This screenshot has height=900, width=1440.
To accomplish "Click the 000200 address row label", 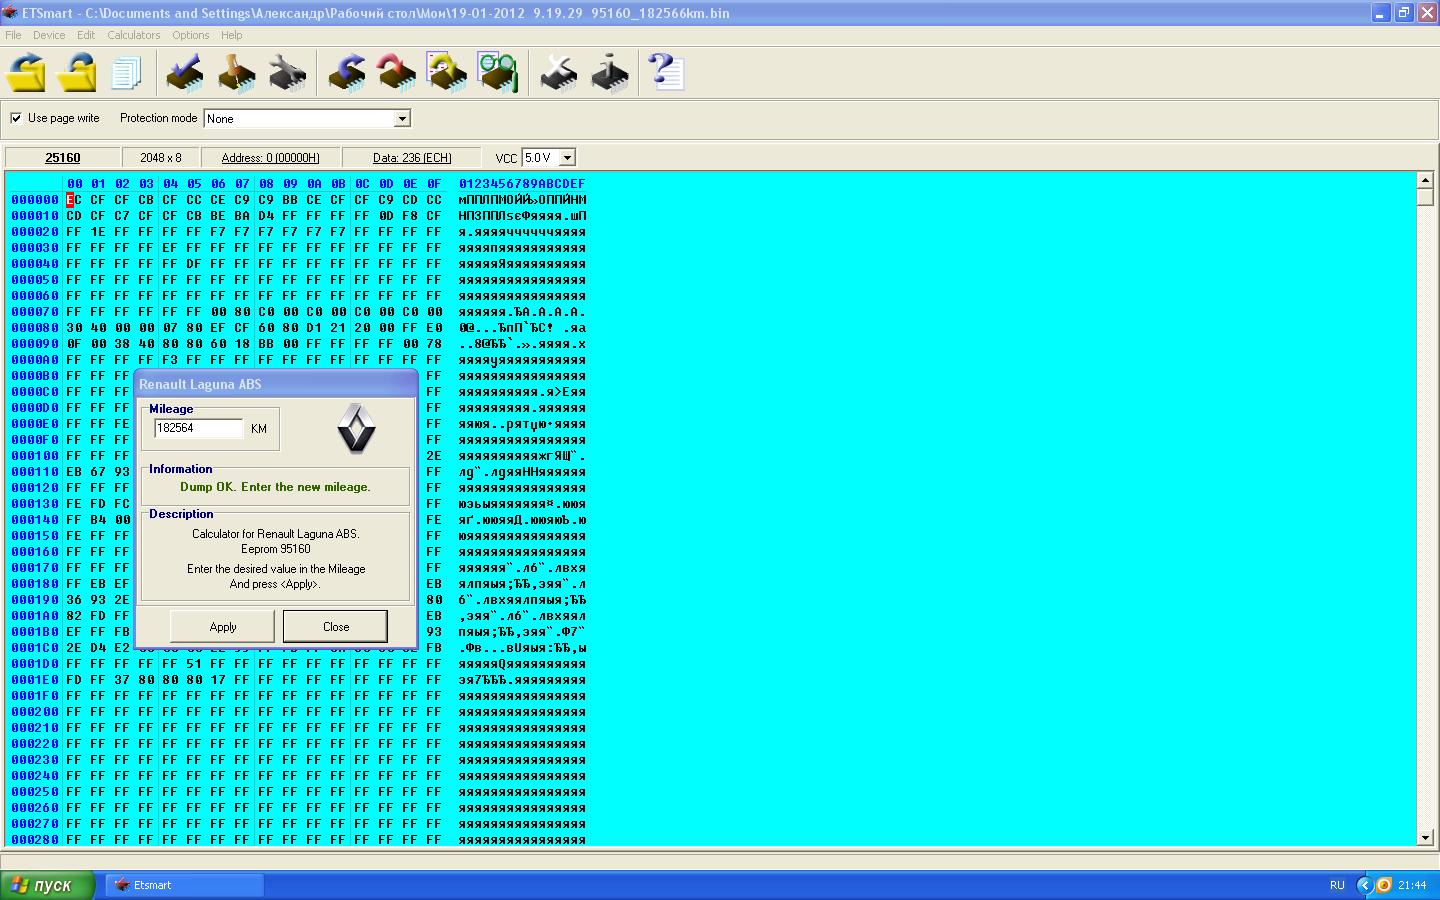I will click(x=35, y=712).
